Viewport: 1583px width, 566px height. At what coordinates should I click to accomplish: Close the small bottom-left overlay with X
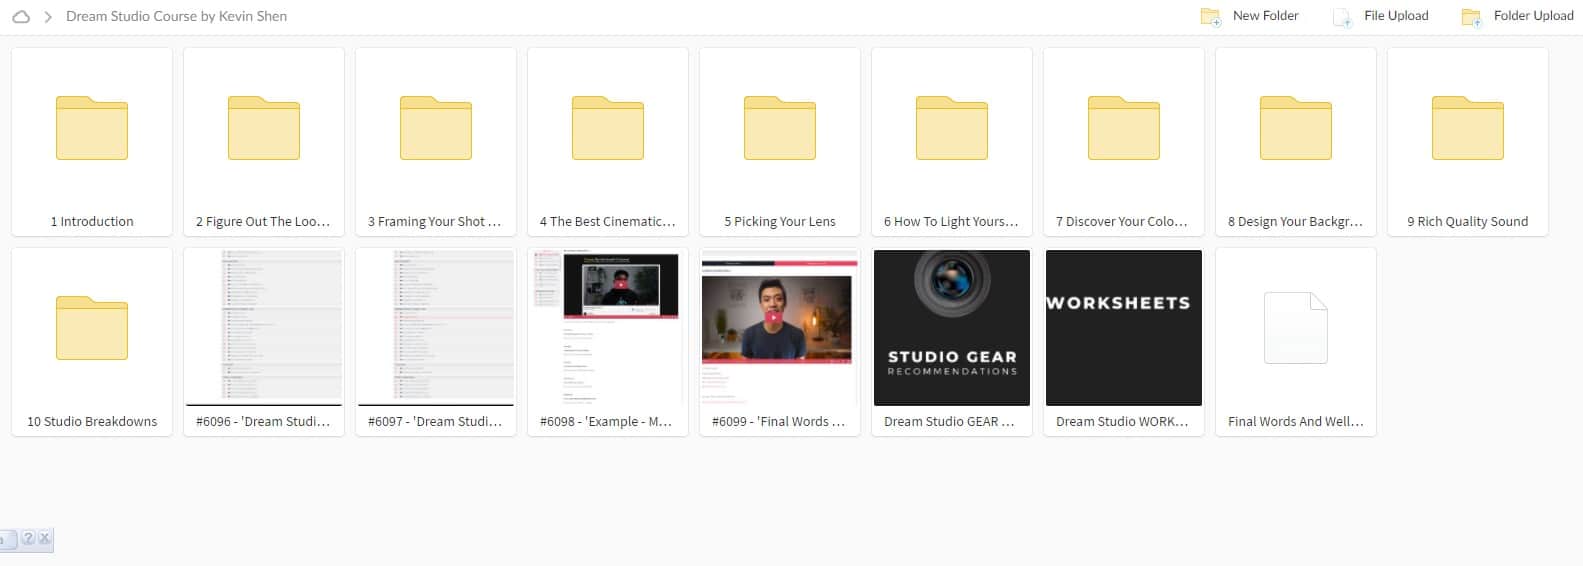[44, 538]
